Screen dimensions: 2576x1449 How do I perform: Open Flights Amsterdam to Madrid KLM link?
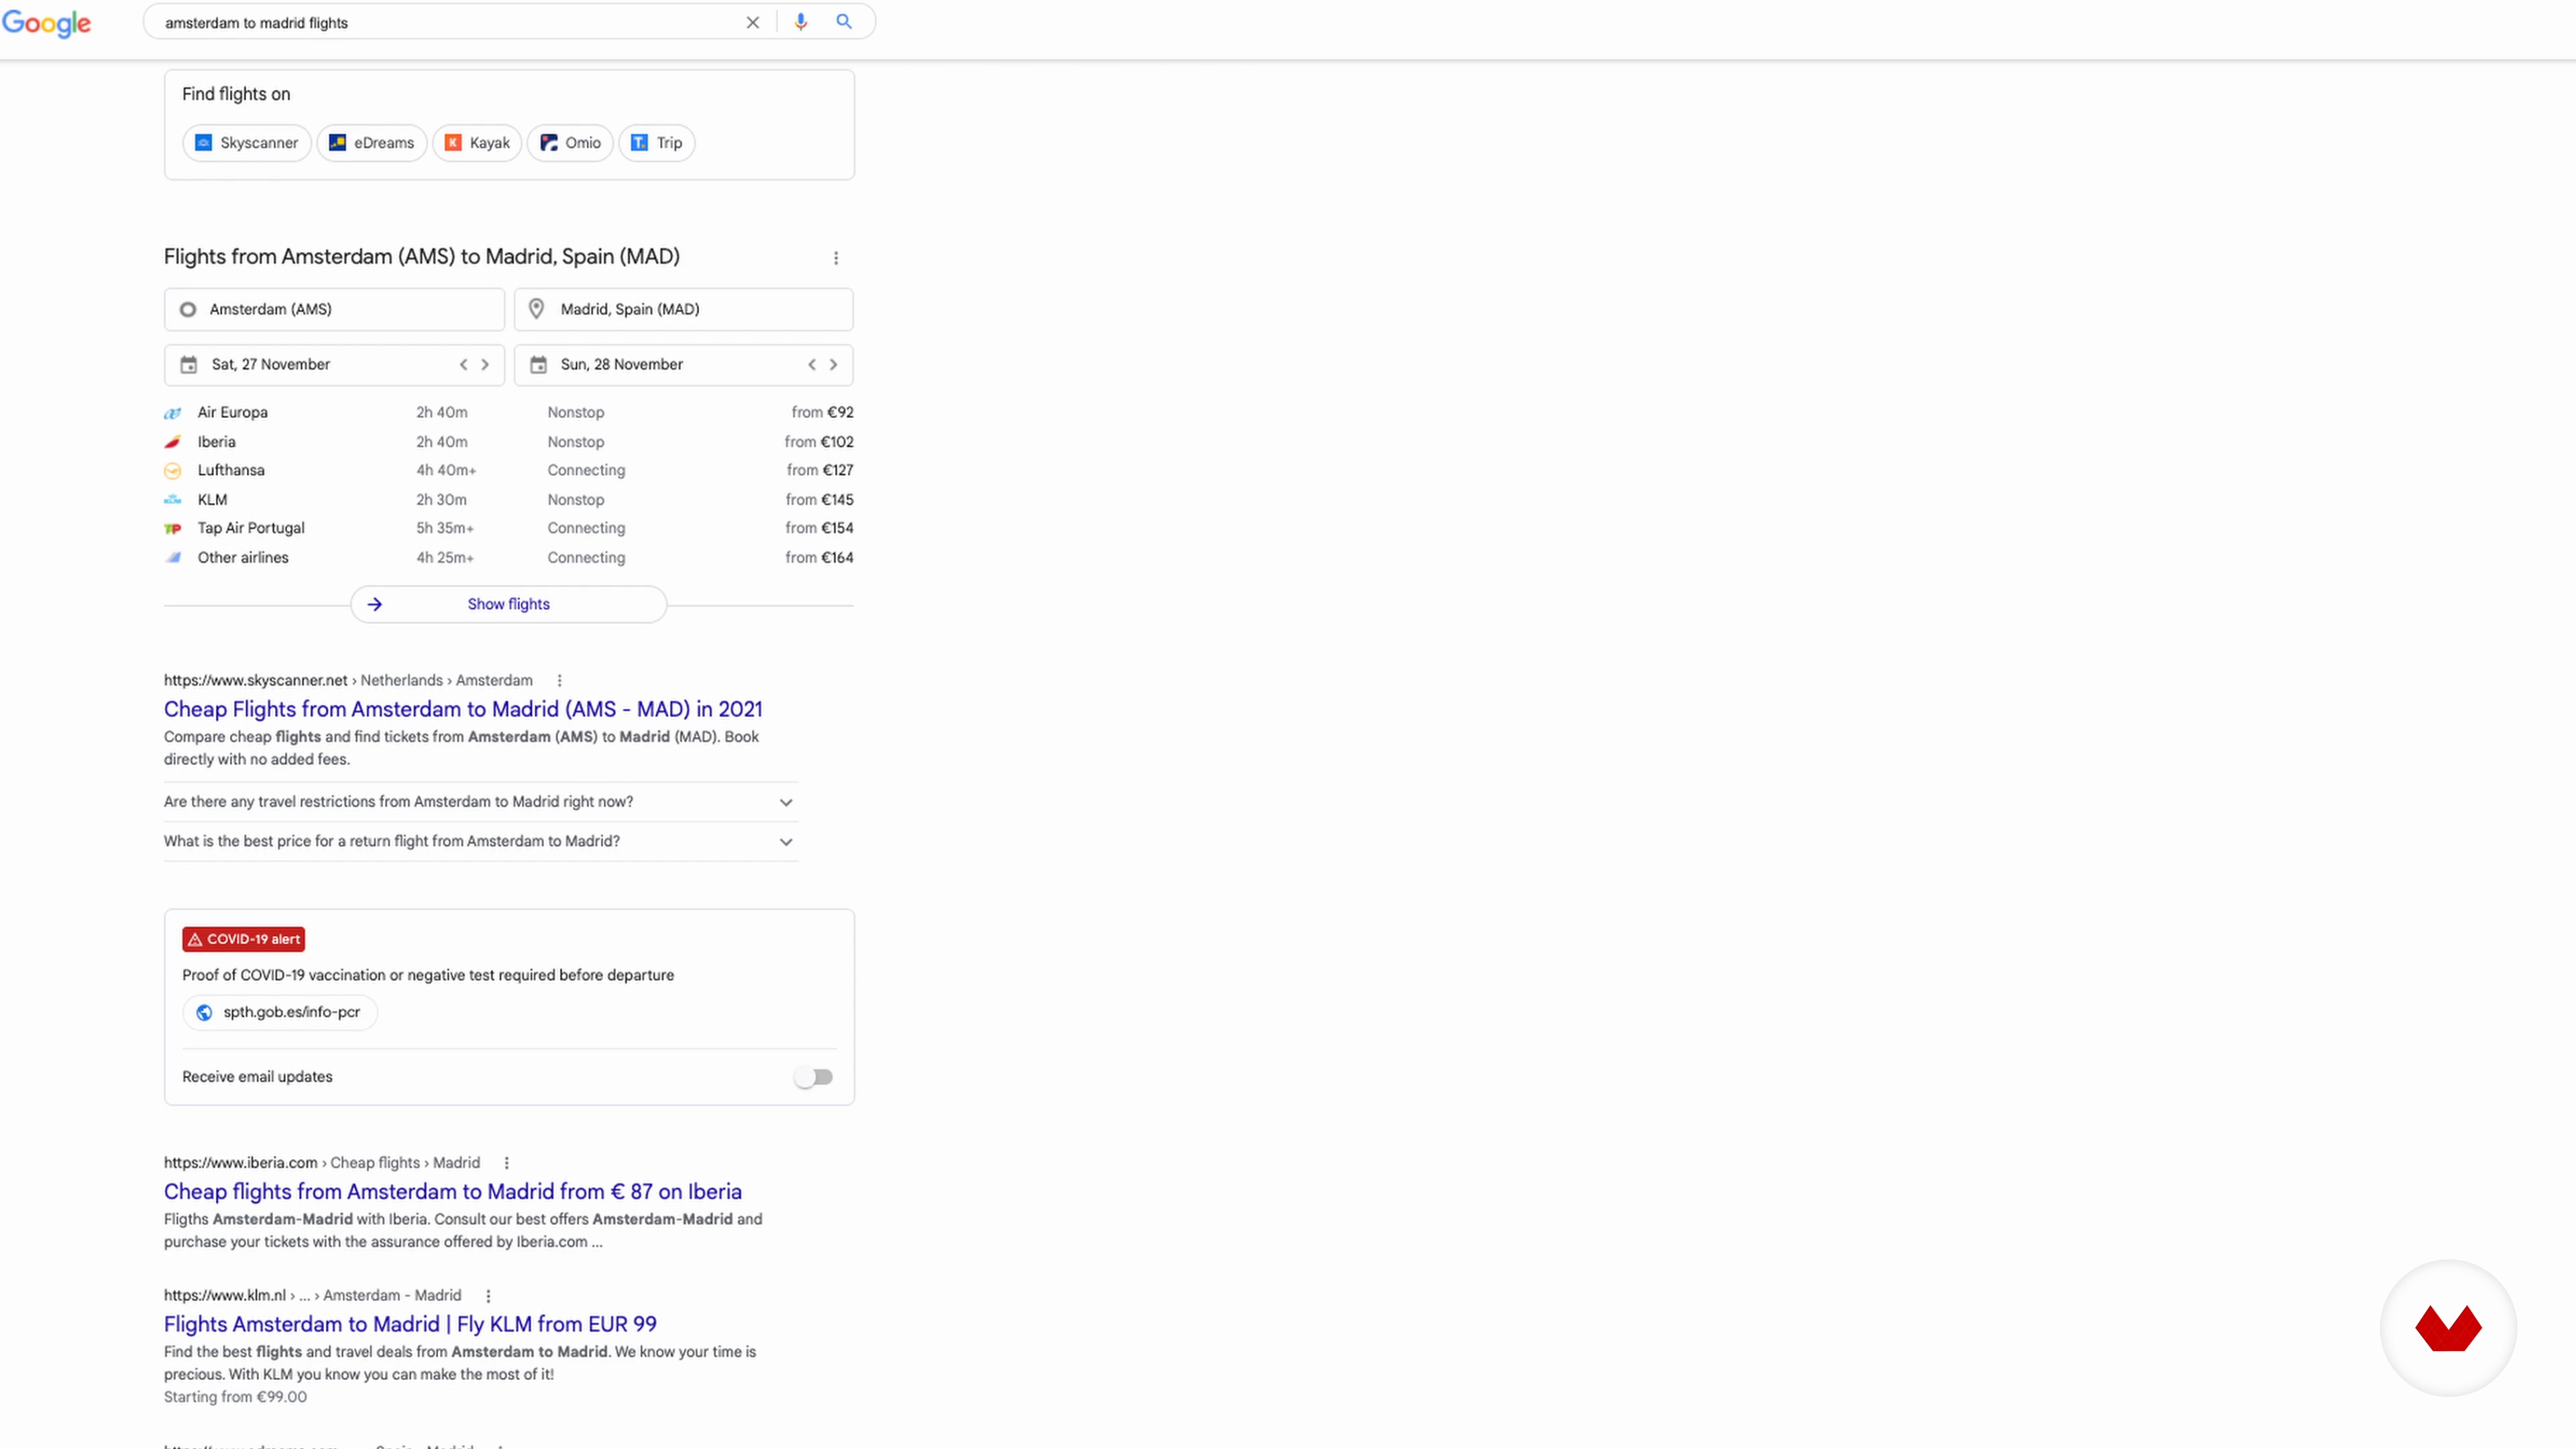[x=410, y=1324]
